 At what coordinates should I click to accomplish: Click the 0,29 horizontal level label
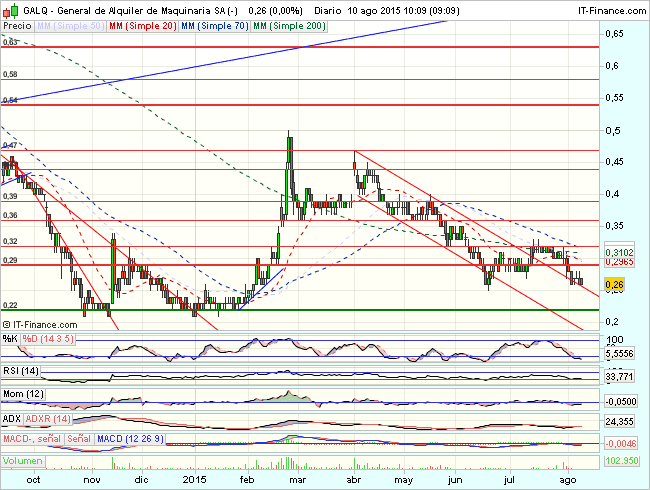coord(10,260)
